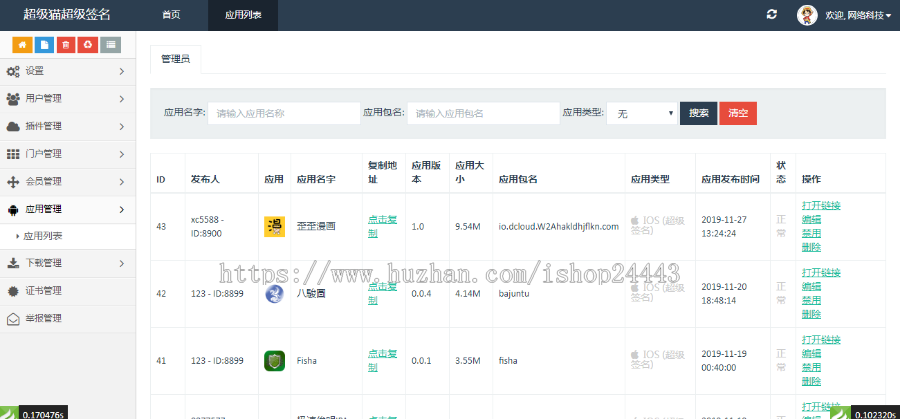Focus the 应用名字 input field
The width and height of the screenshot is (900, 419).
pyautogui.click(x=284, y=114)
